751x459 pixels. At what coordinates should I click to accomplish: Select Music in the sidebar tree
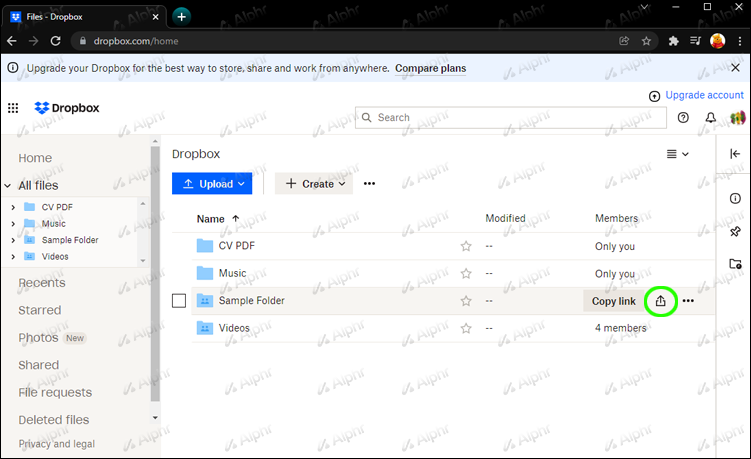pos(54,224)
